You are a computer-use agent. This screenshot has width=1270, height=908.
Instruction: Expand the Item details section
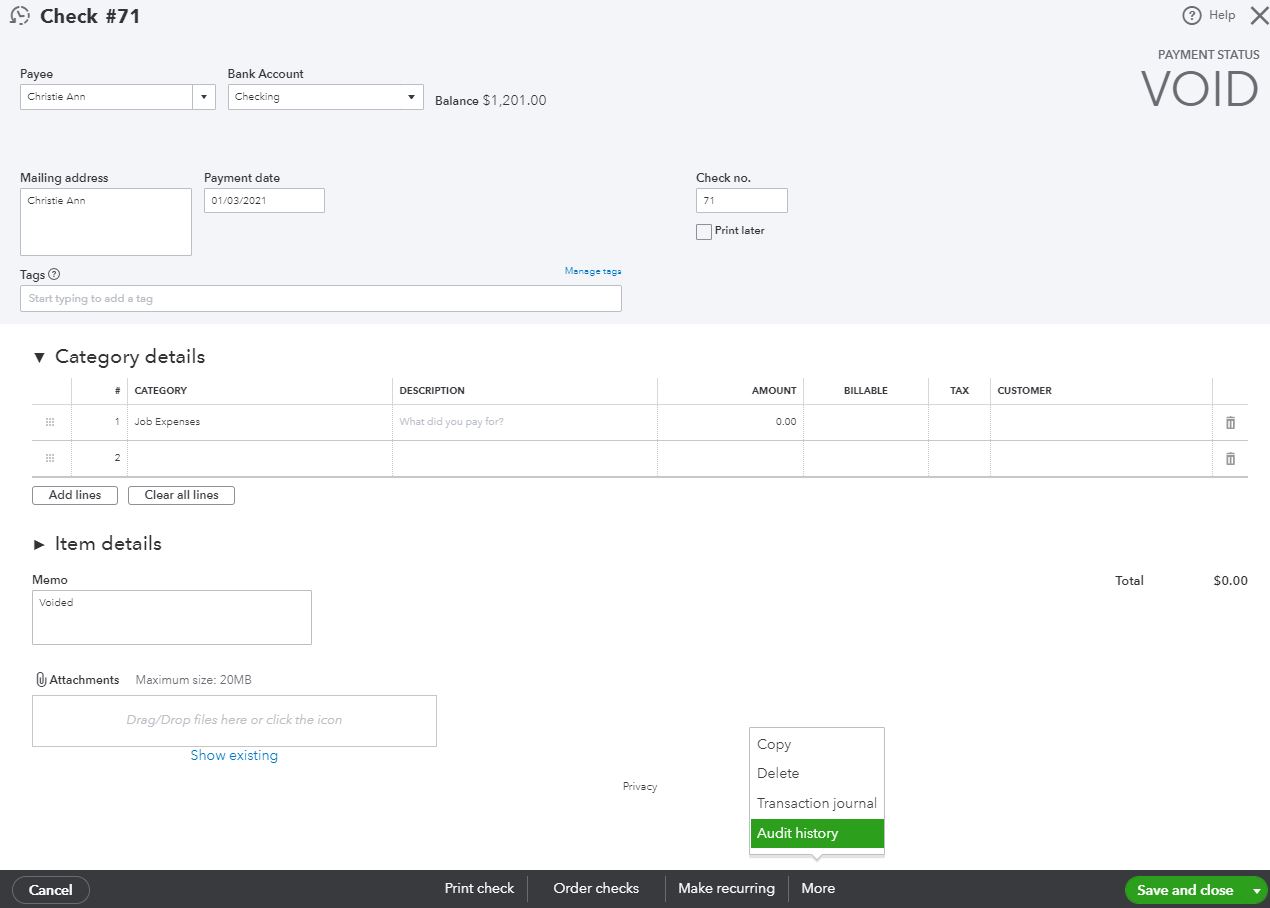coord(39,545)
